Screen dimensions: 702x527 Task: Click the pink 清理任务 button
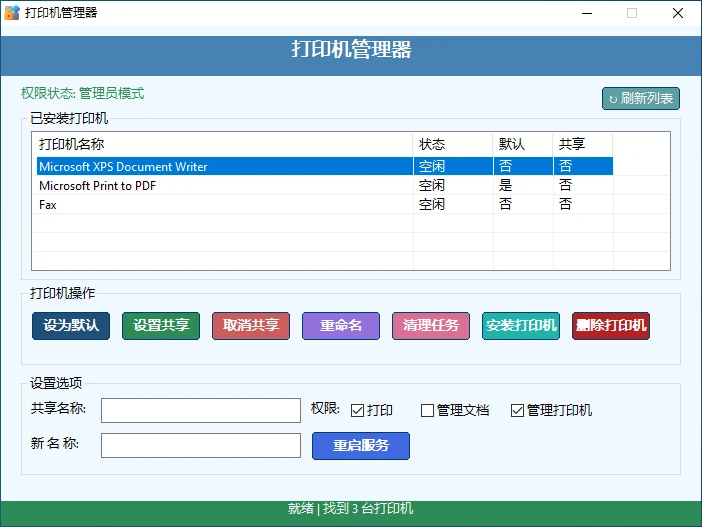431,326
